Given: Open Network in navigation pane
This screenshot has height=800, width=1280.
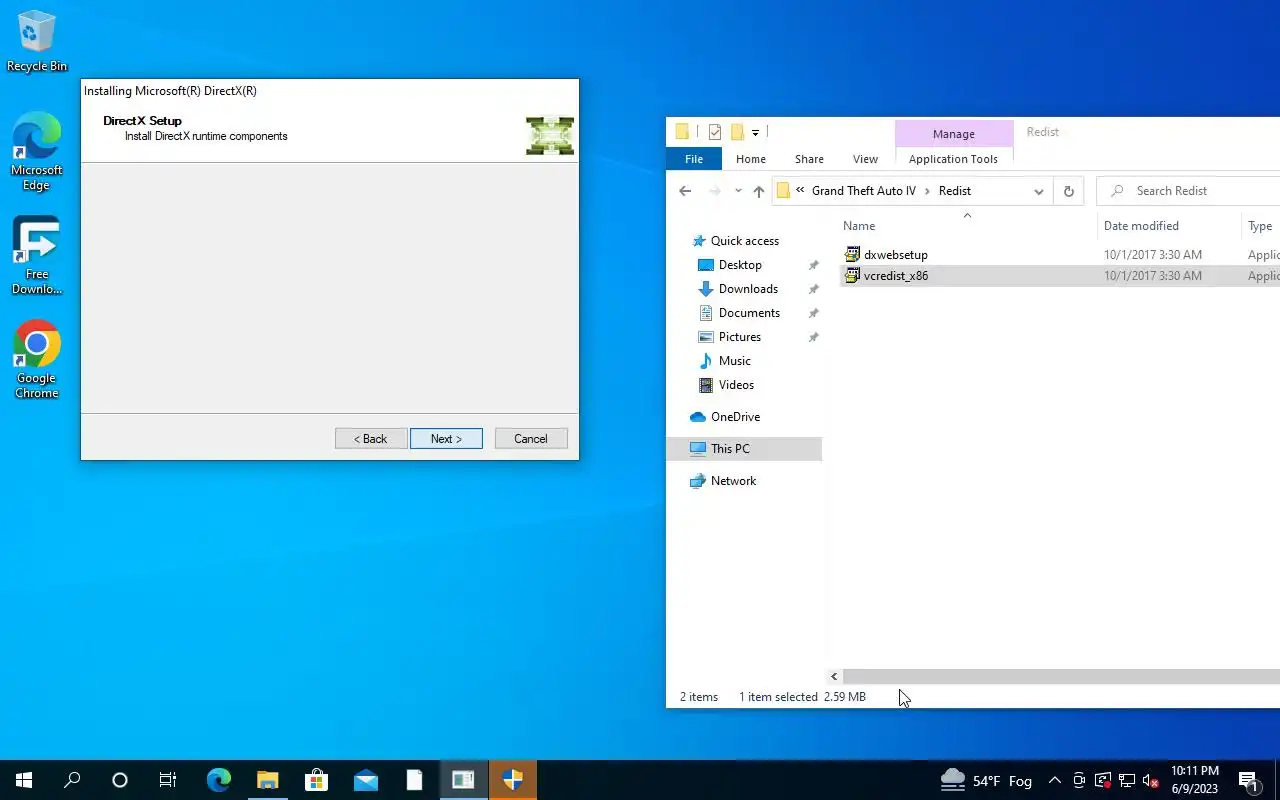Looking at the screenshot, I should click(733, 481).
